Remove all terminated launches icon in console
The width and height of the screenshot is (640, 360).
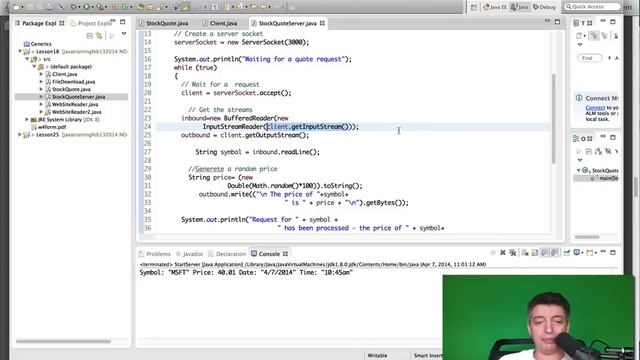(x=513, y=253)
